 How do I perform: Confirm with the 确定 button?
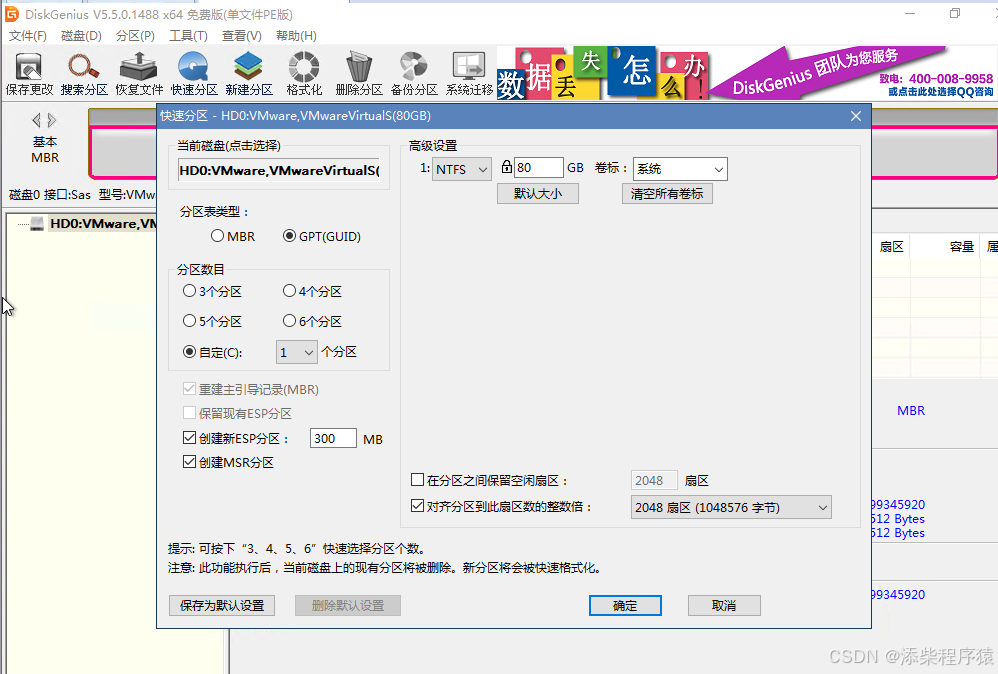tap(625, 605)
